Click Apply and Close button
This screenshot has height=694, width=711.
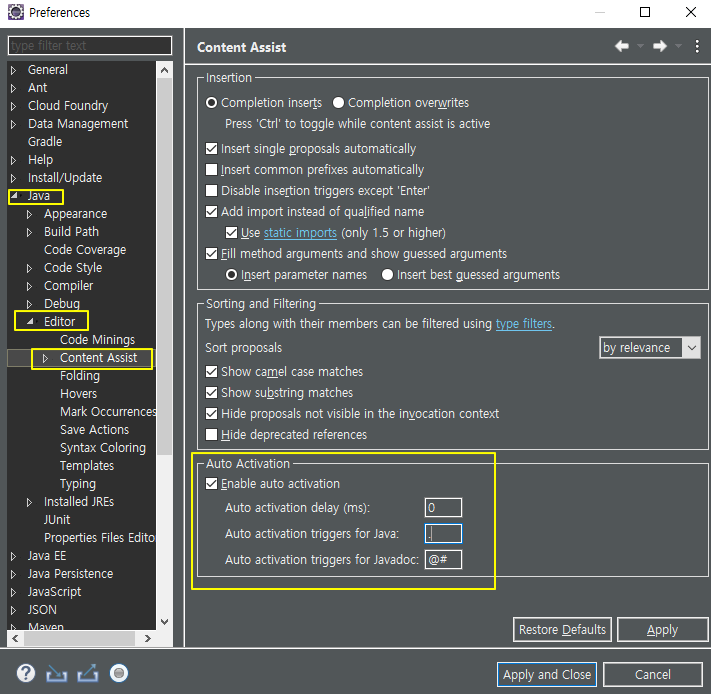point(547,675)
